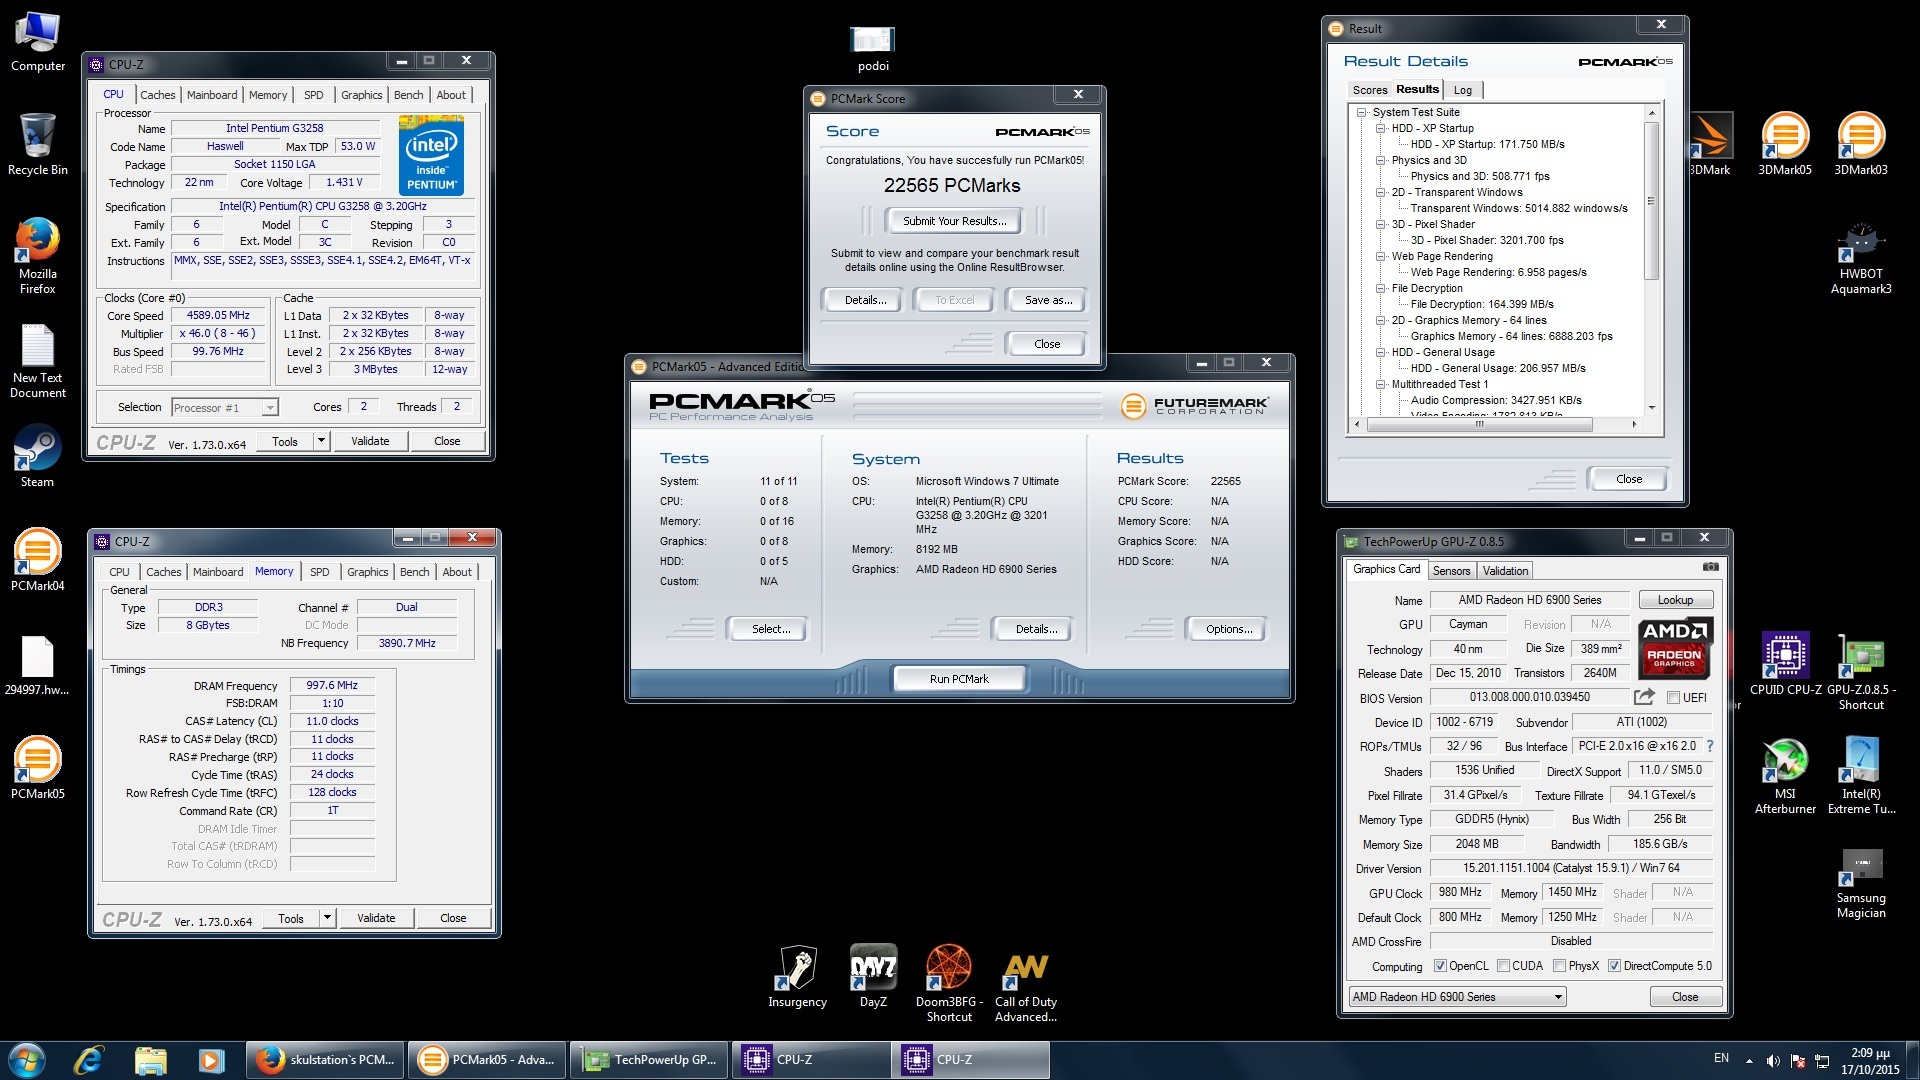The image size is (1920, 1080).
Task: Click the volume icon in the system tray
Action: tap(1772, 1061)
